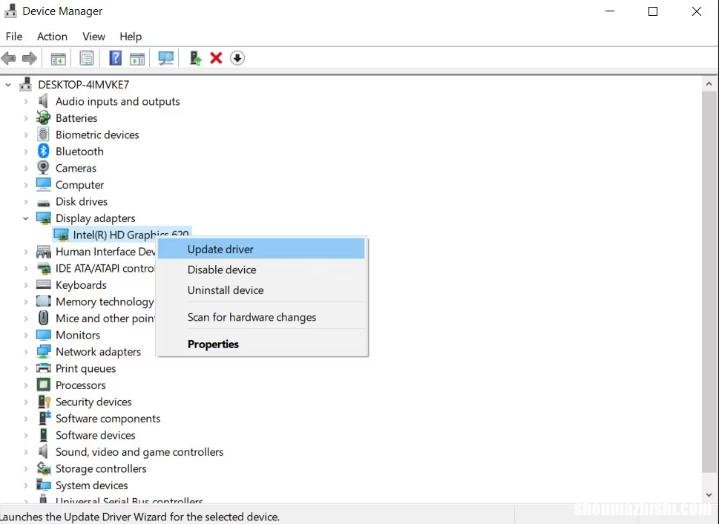Click the down-arrow disable device toolbar icon
Screen dimensions: 722x524
[237, 58]
